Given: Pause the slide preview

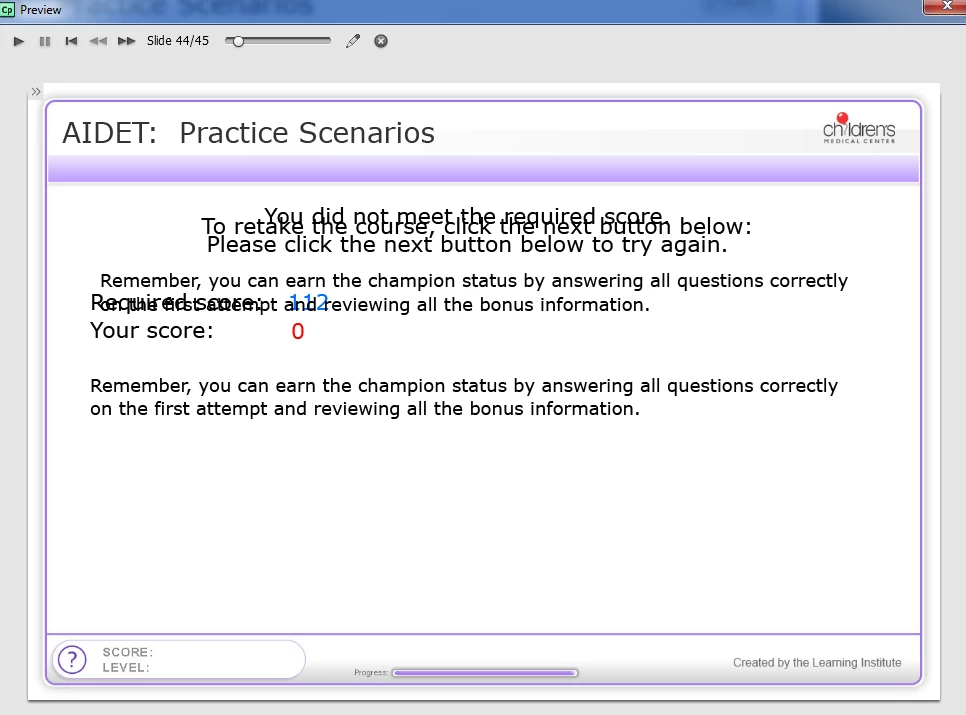Looking at the screenshot, I should pyautogui.click(x=45, y=41).
